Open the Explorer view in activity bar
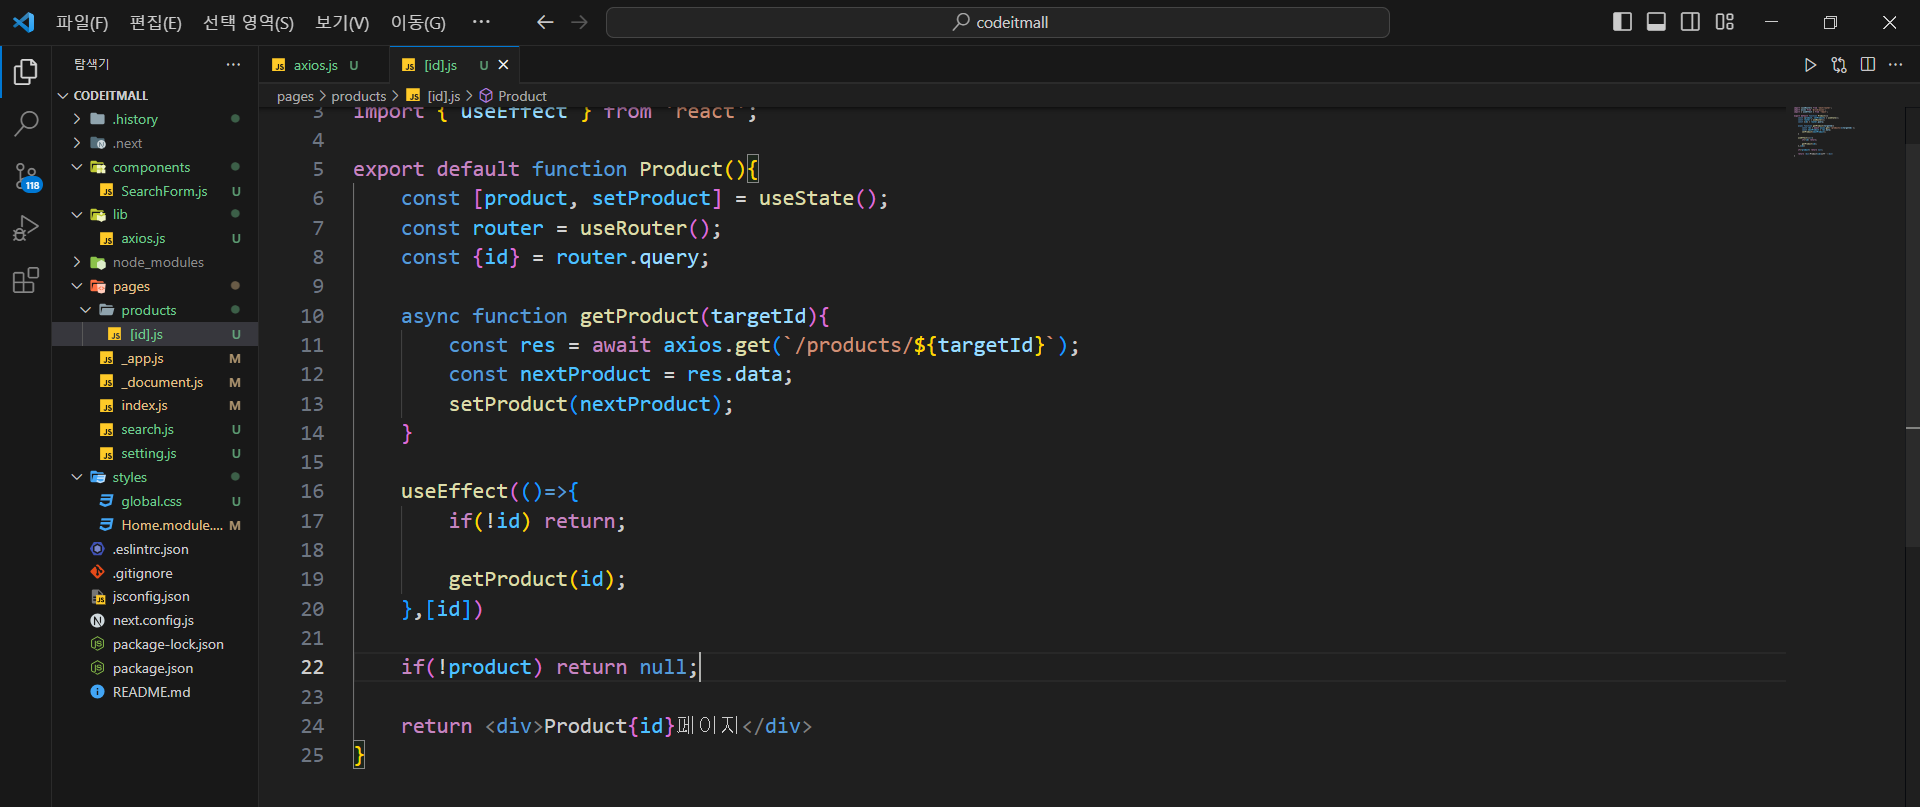 click(x=26, y=72)
